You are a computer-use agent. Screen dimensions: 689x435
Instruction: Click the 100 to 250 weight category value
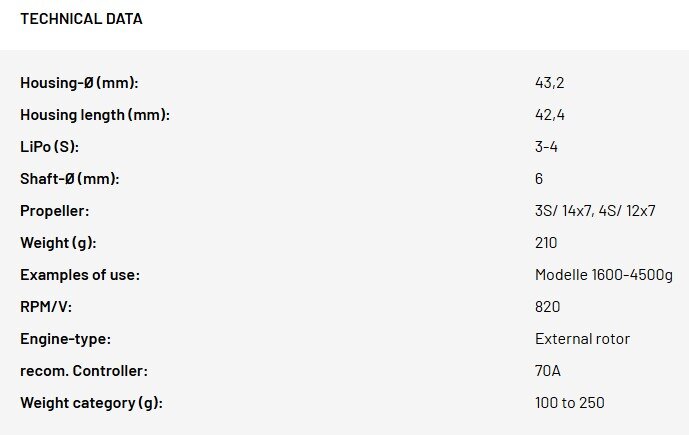pos(569,403)
